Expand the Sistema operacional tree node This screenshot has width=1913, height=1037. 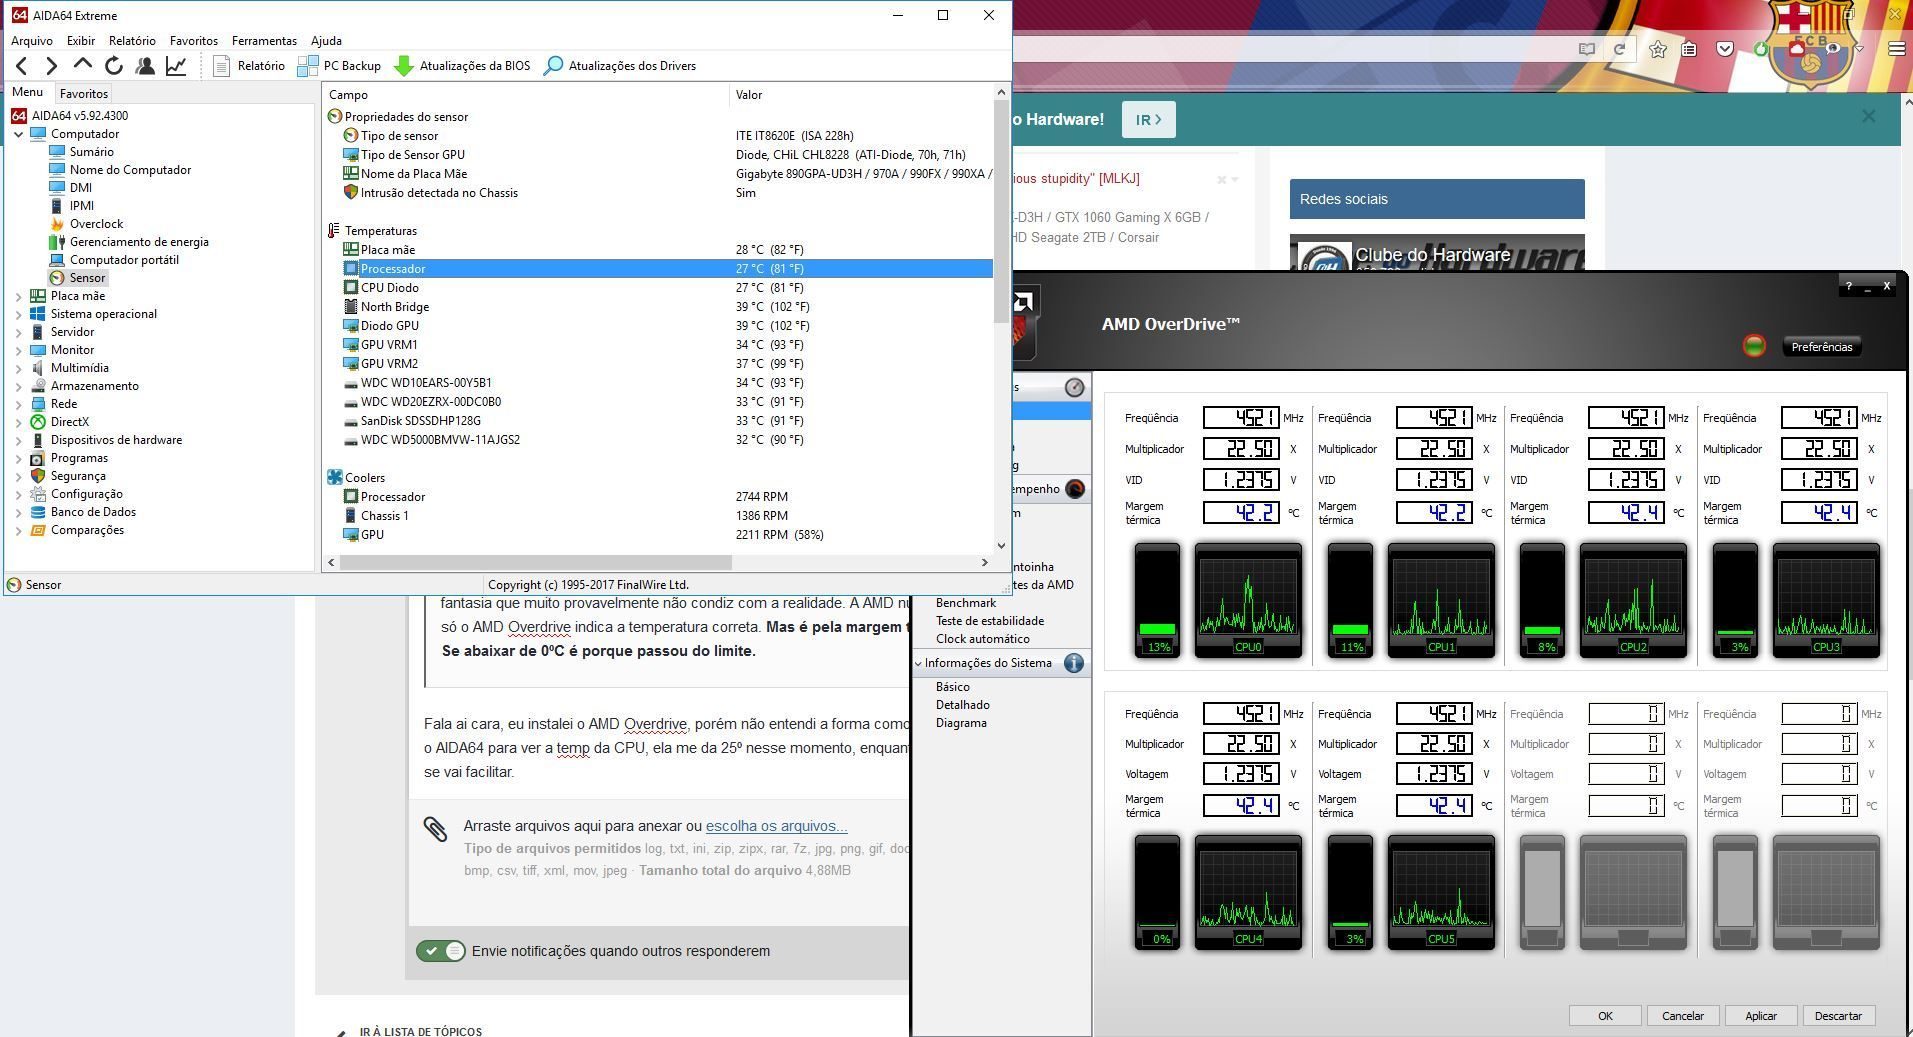[x=18, y=314]
